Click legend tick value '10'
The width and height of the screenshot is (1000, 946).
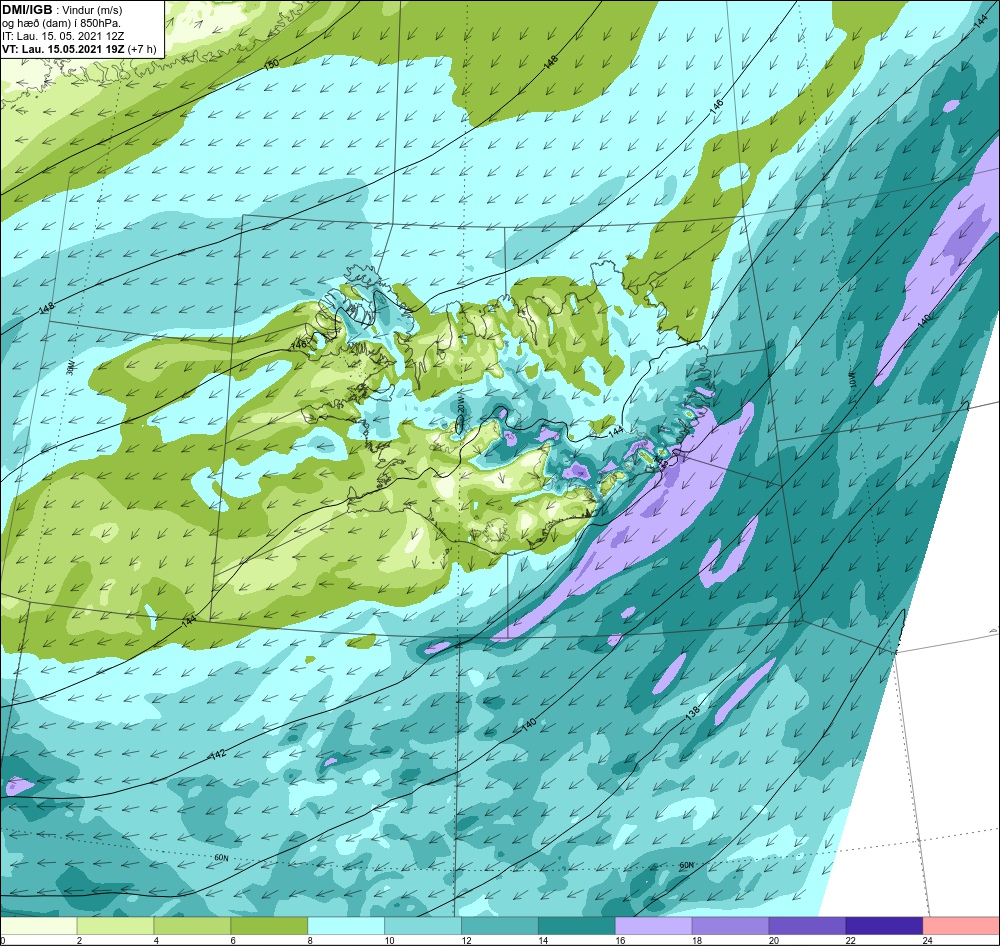390,940
